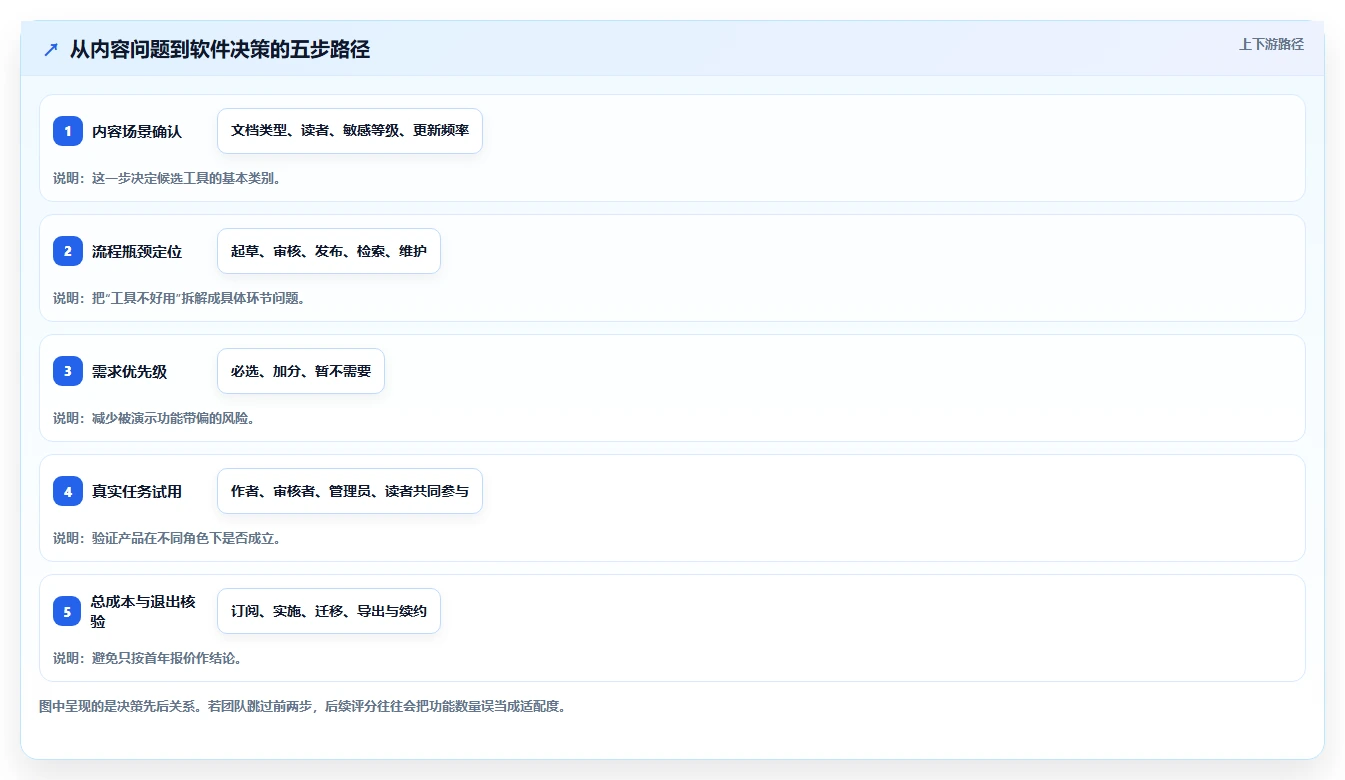Select the step title 需求优先级

(130, 371)
